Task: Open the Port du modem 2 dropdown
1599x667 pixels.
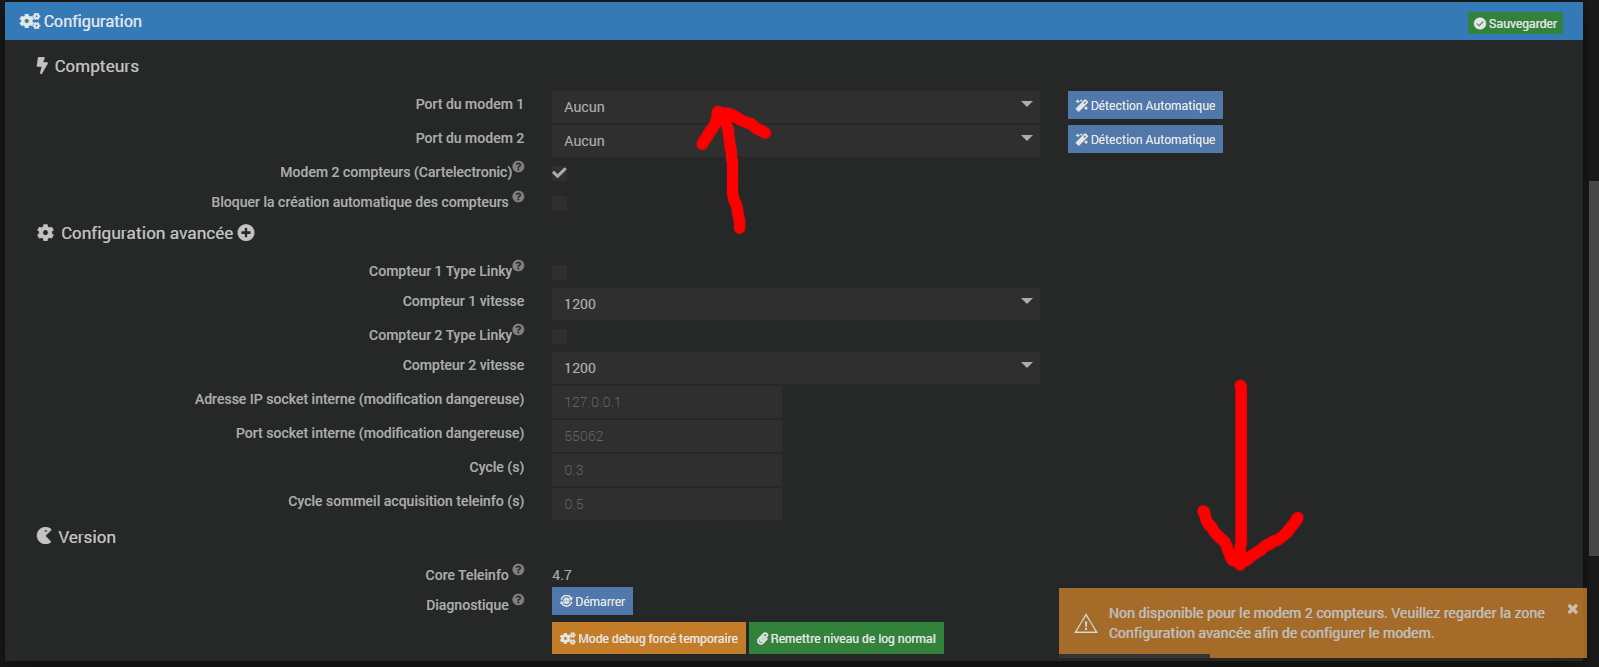Action: pos(795,140)
